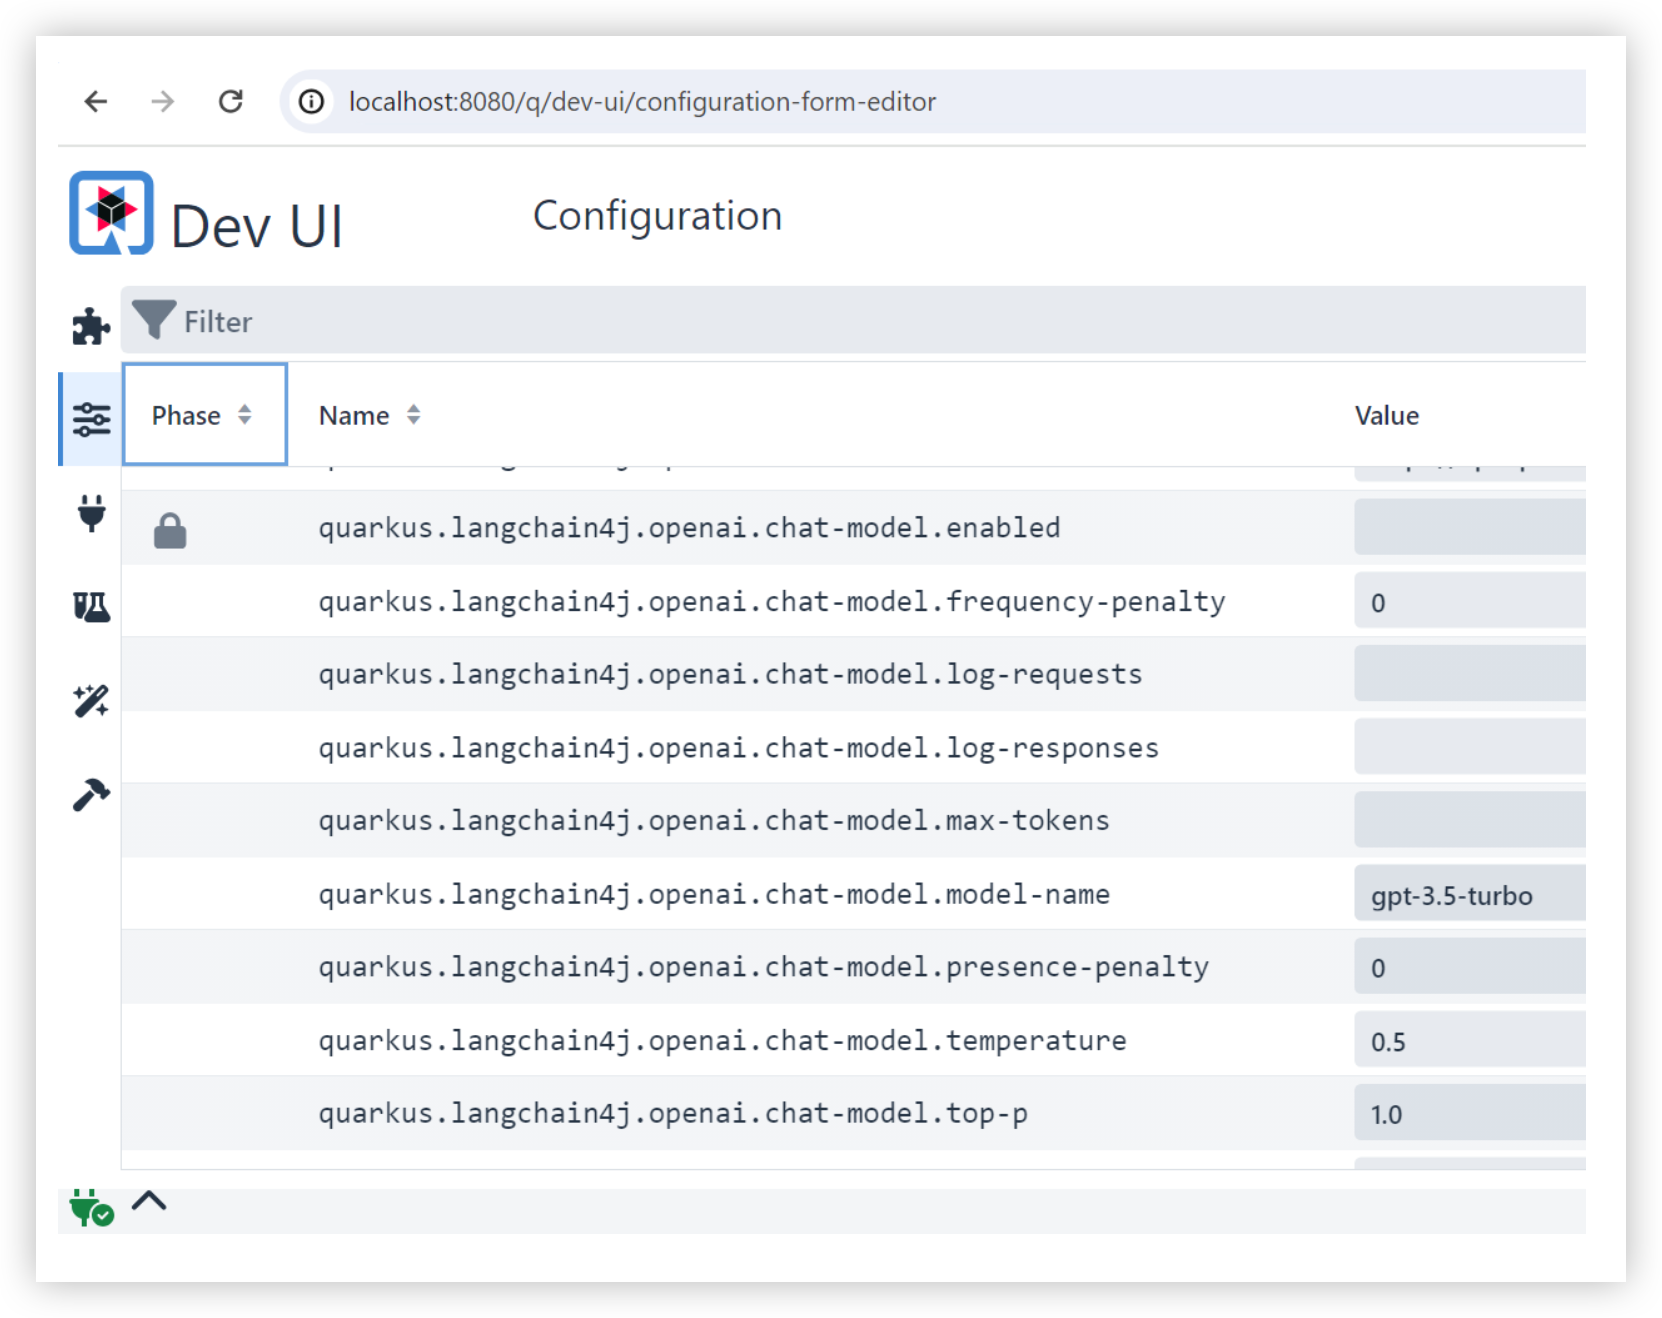Expand the footer panel with the up chevron
The image size is (1662, 1318).
[149, 1201]
